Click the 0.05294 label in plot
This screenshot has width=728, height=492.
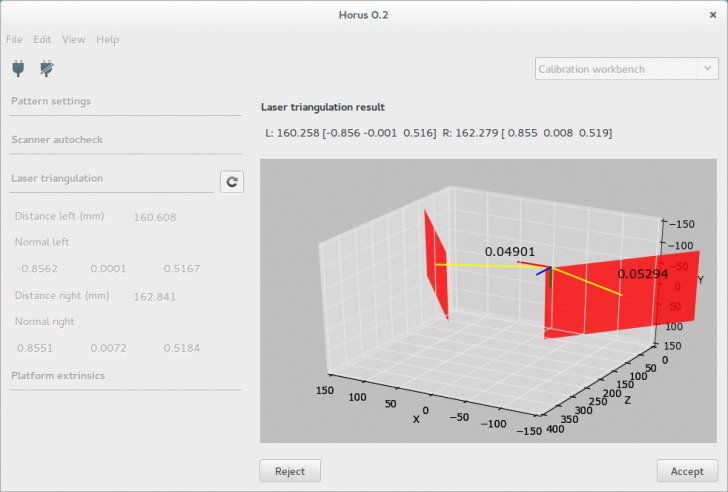point(643,274)
